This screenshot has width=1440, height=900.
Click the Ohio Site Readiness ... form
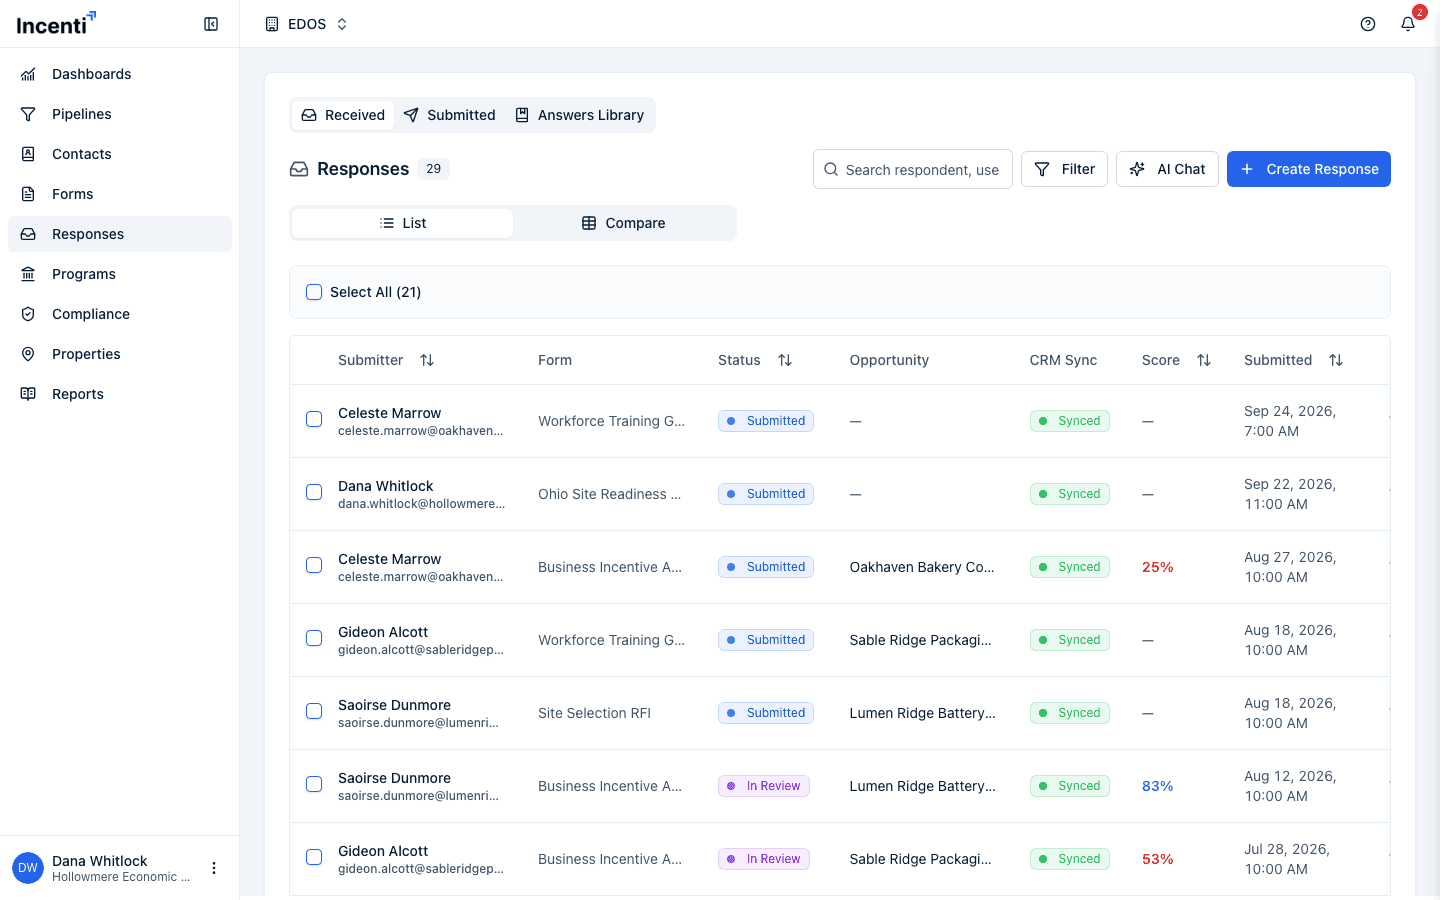pos(610,494)
